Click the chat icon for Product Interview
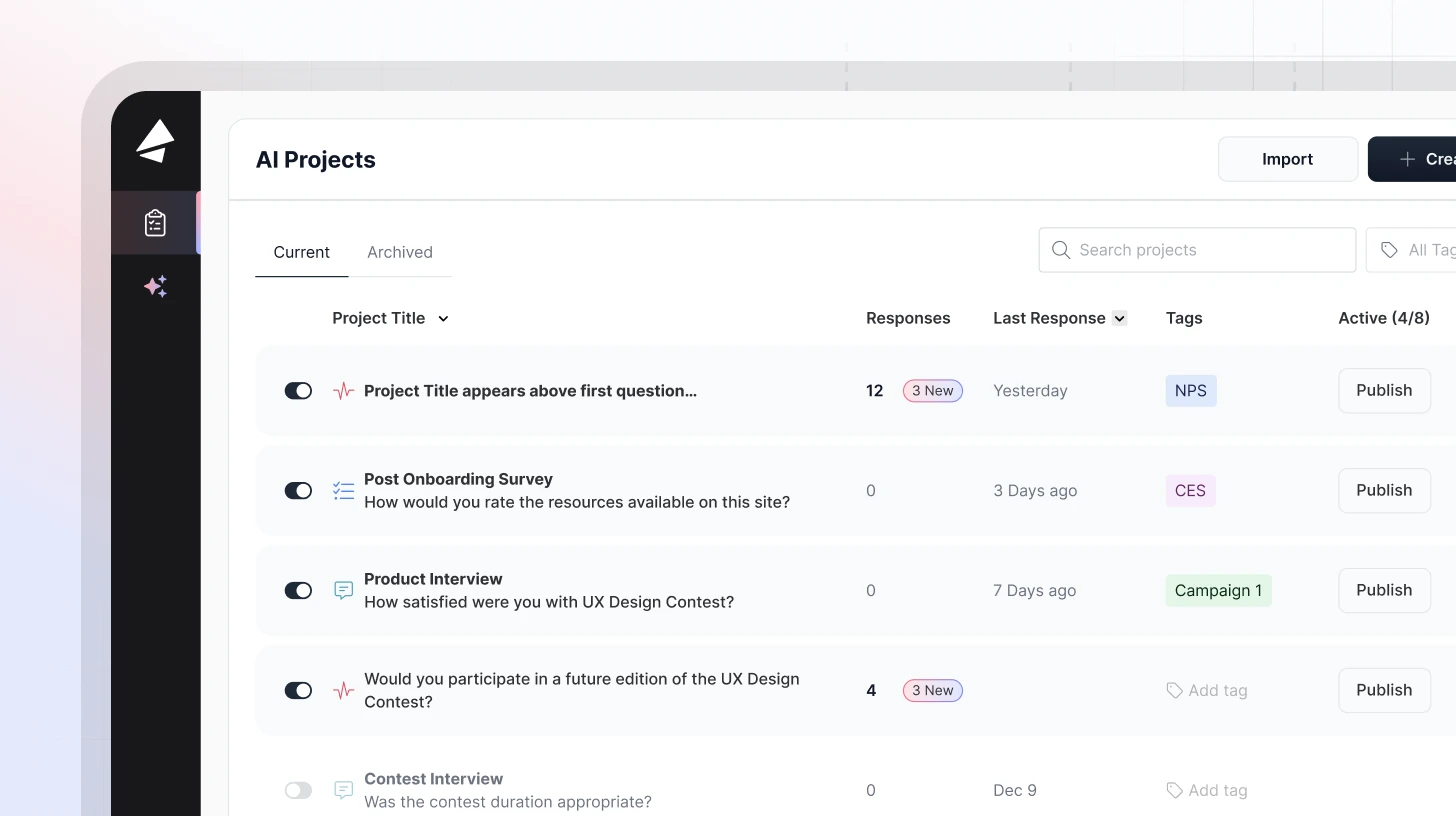1456x816 pixels. click(x=343, y=591)
